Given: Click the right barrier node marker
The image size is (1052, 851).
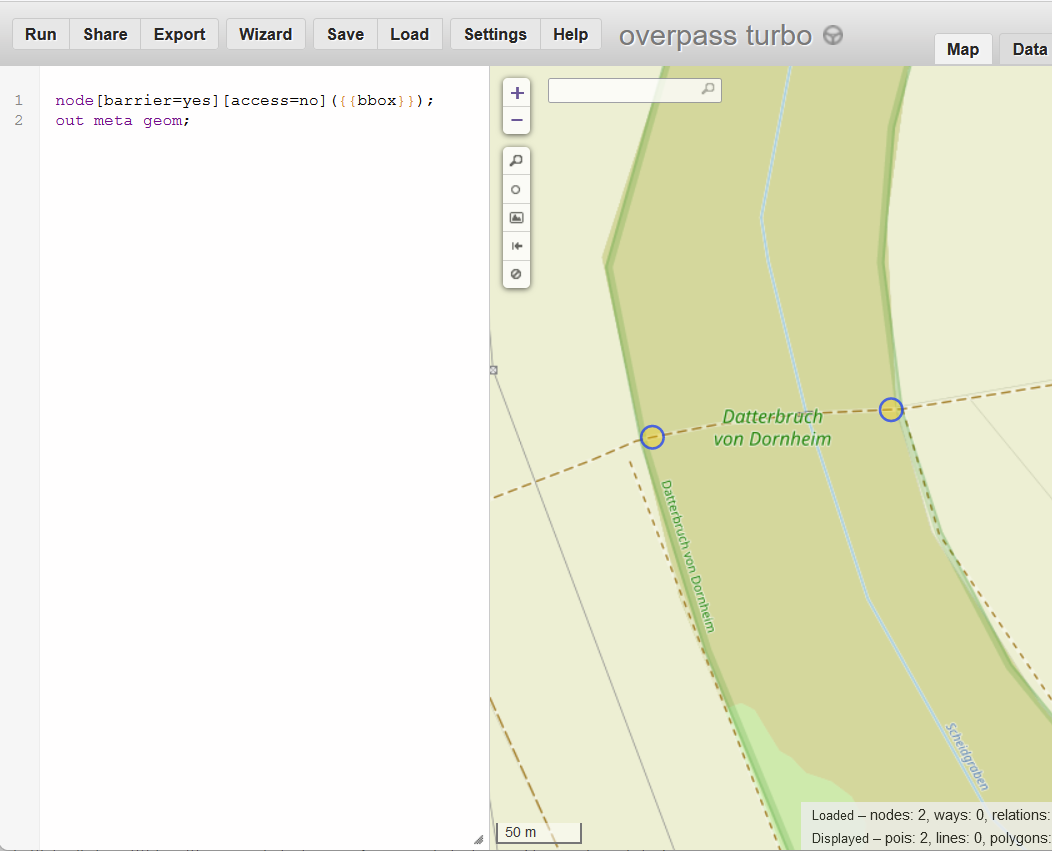Looking at the screenshot, I should [891, 409].
